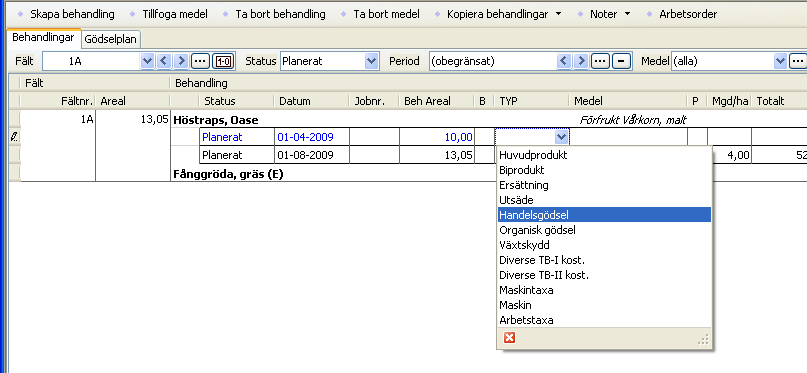Click date cell 01-08-2009
Viewport: 807px width, 373px height.
coord(311,155)
